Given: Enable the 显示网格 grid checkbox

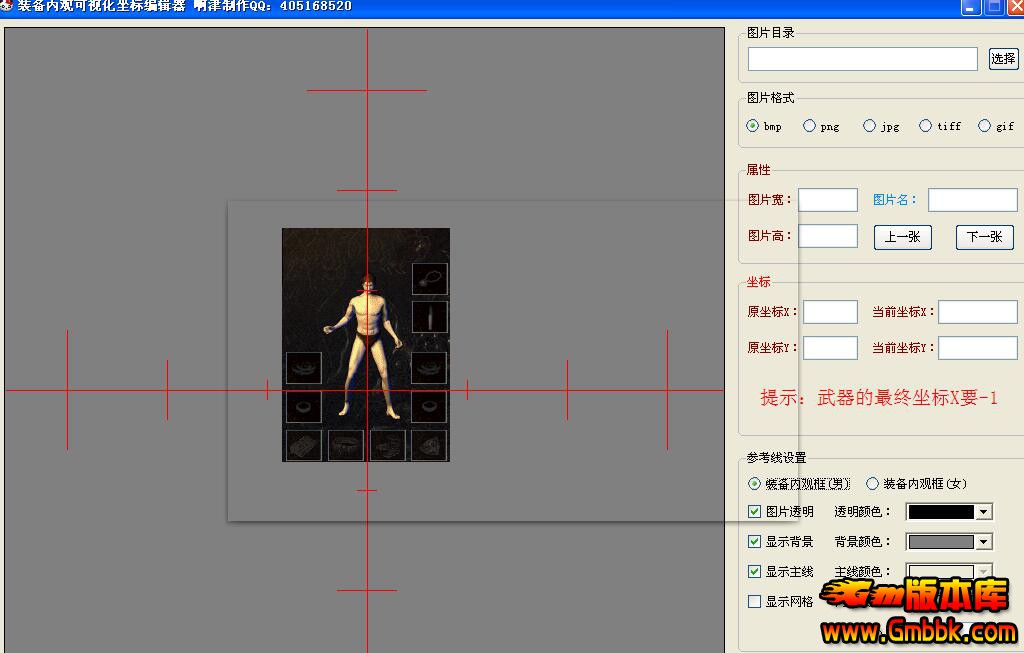Looking at the screenshot, I should (x=755, y=602).
